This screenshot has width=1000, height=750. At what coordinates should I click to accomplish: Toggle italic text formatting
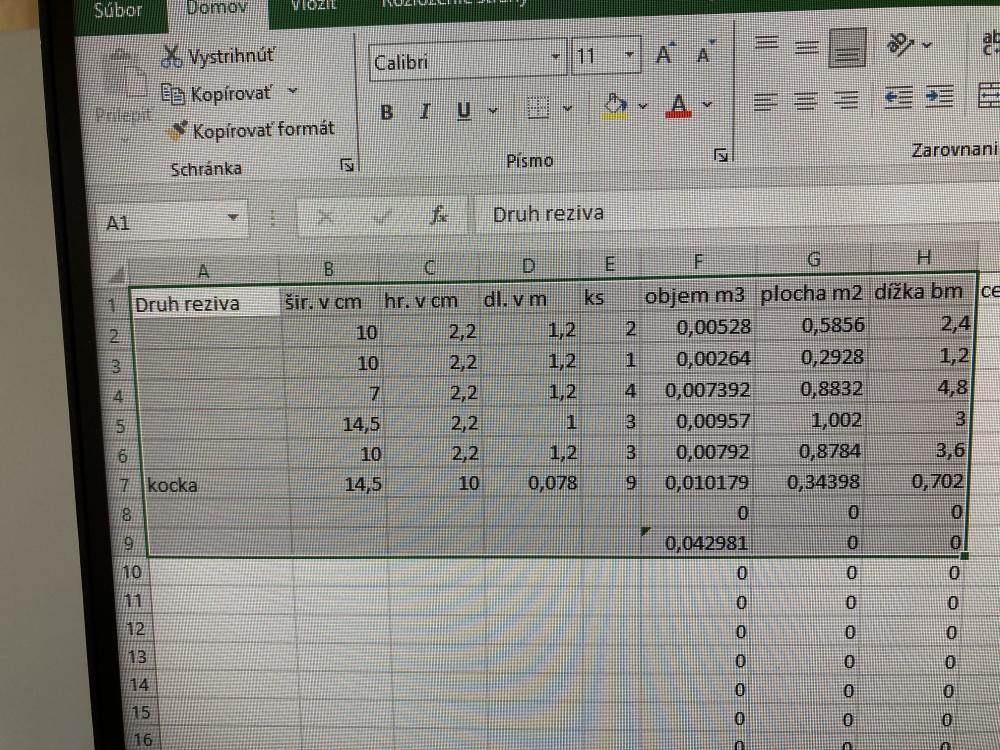pos(425,112)
